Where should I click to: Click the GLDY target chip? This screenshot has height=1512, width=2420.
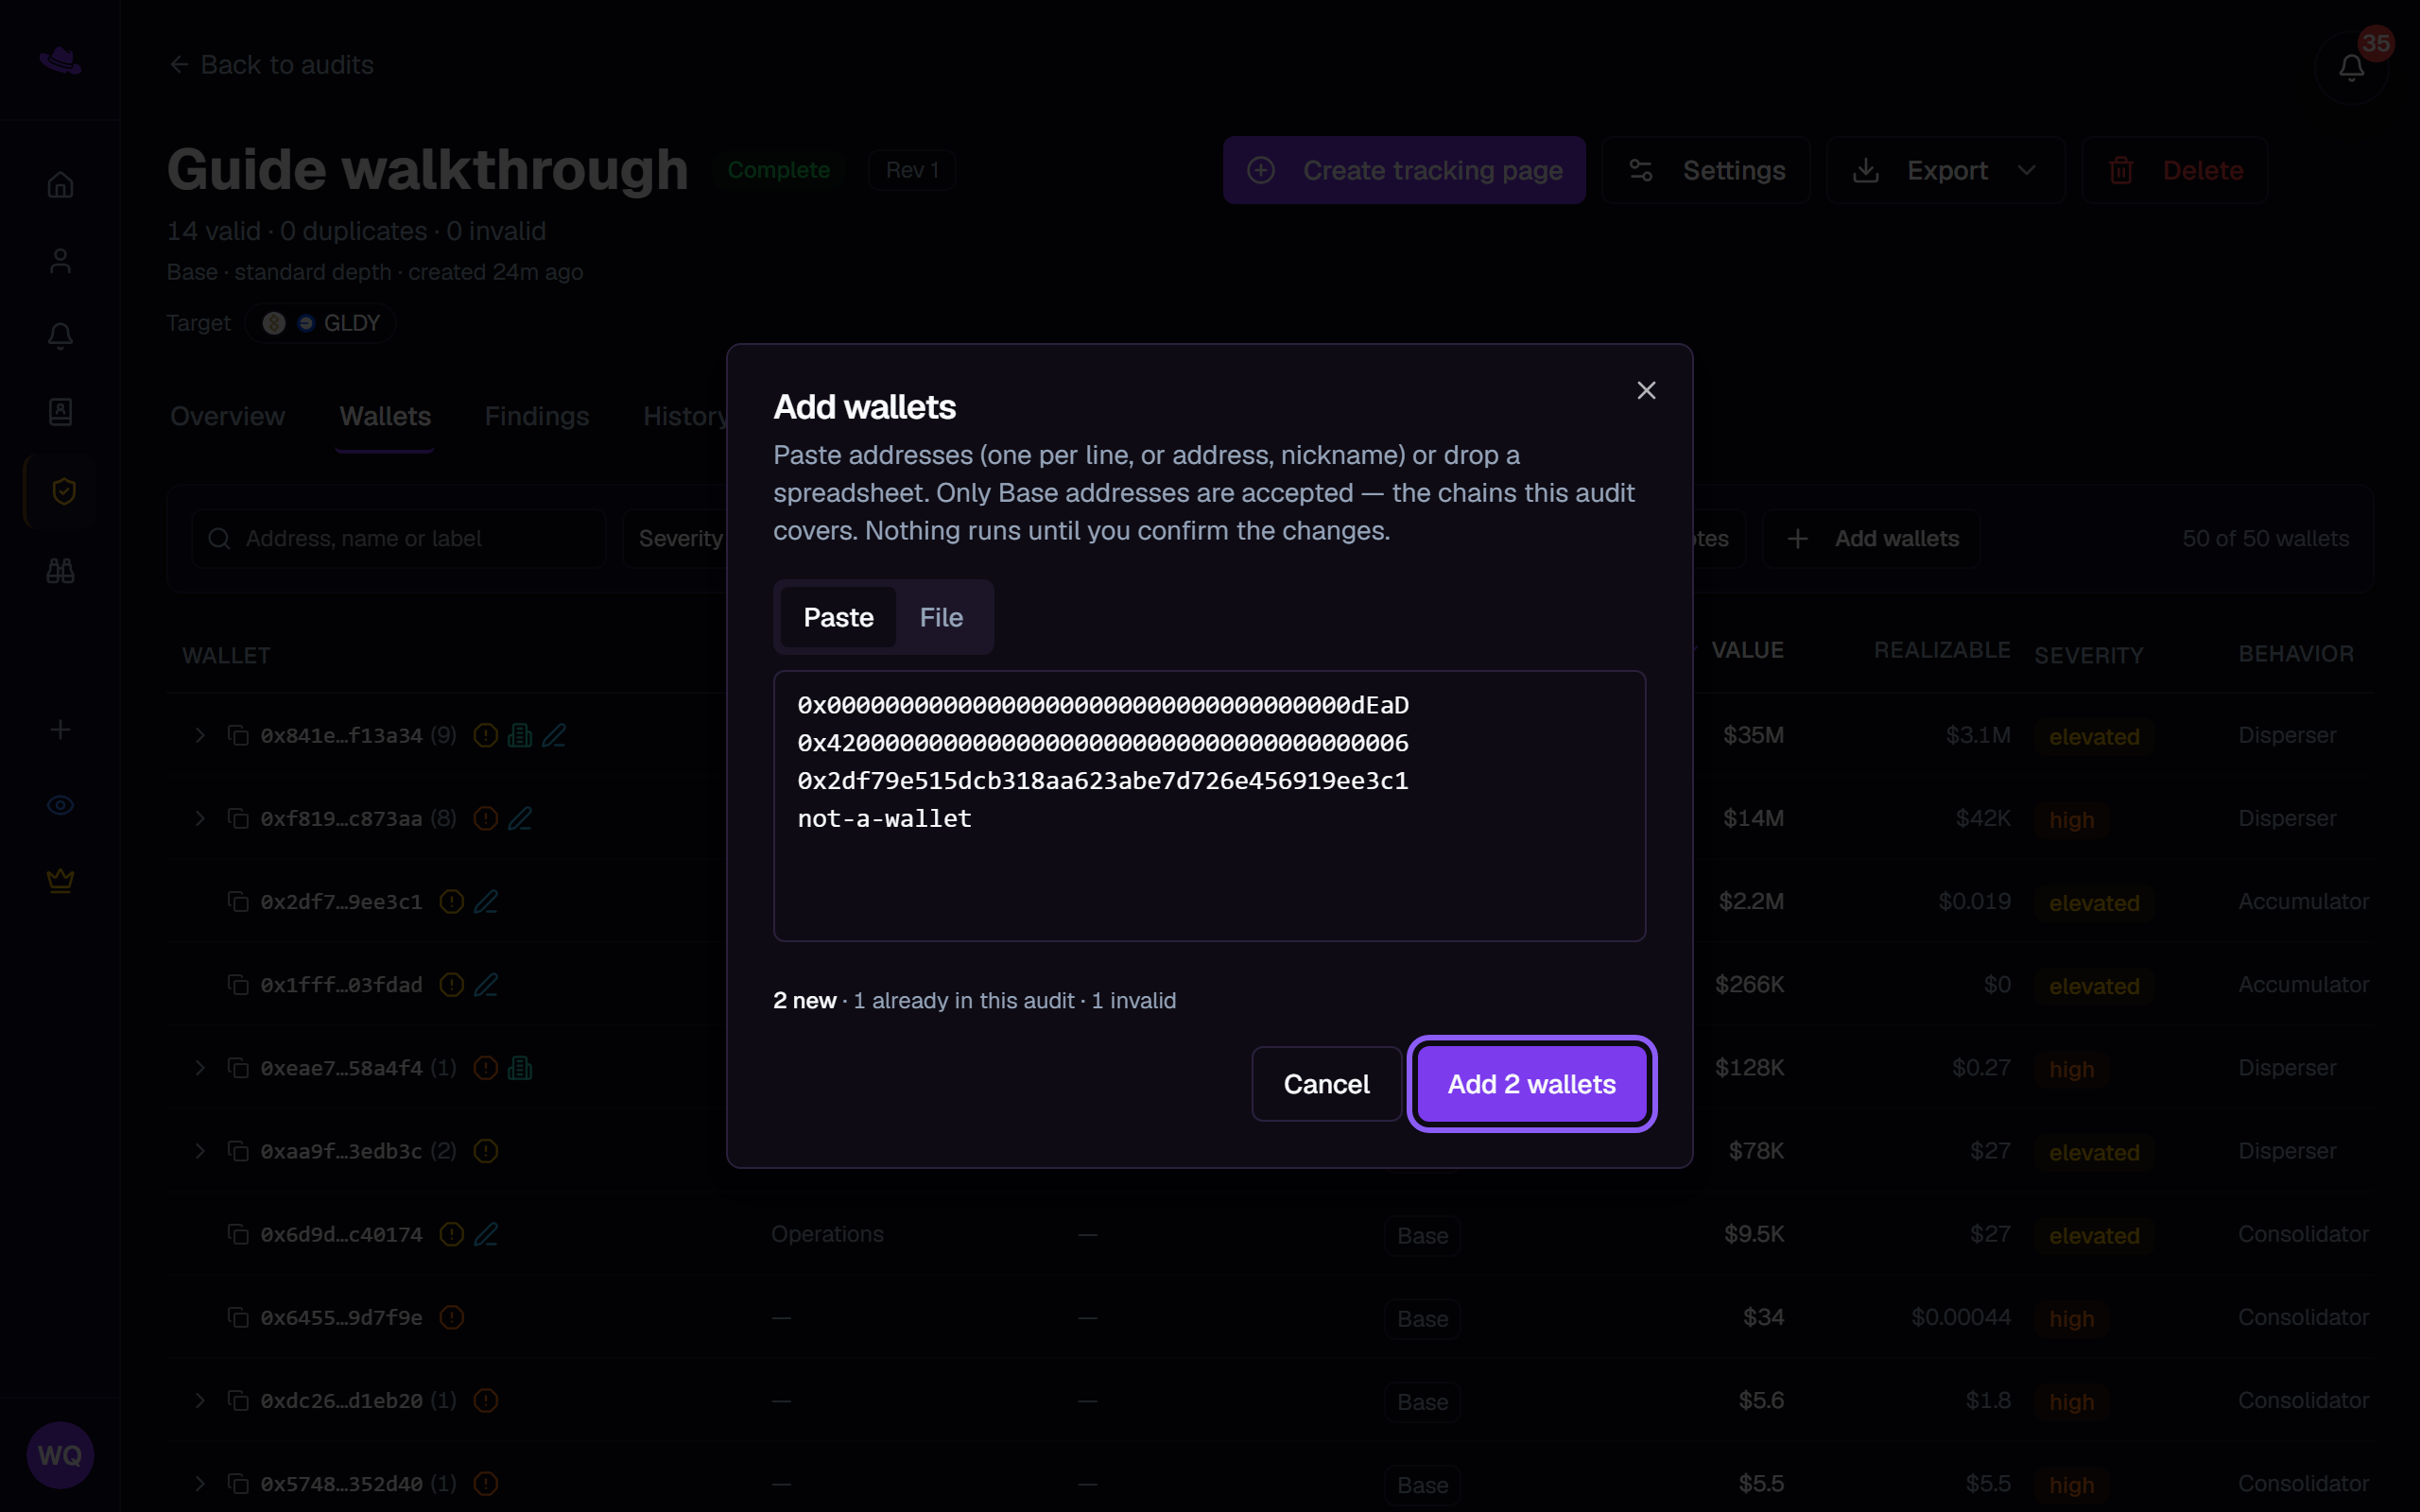click(321, 323)
